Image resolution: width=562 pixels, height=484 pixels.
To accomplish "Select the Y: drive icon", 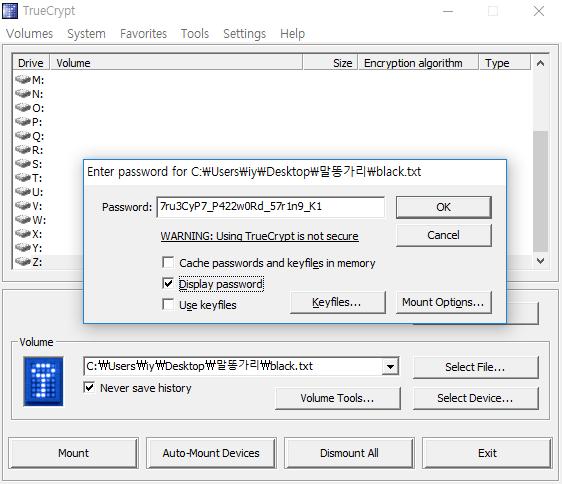I will [23, 247].
